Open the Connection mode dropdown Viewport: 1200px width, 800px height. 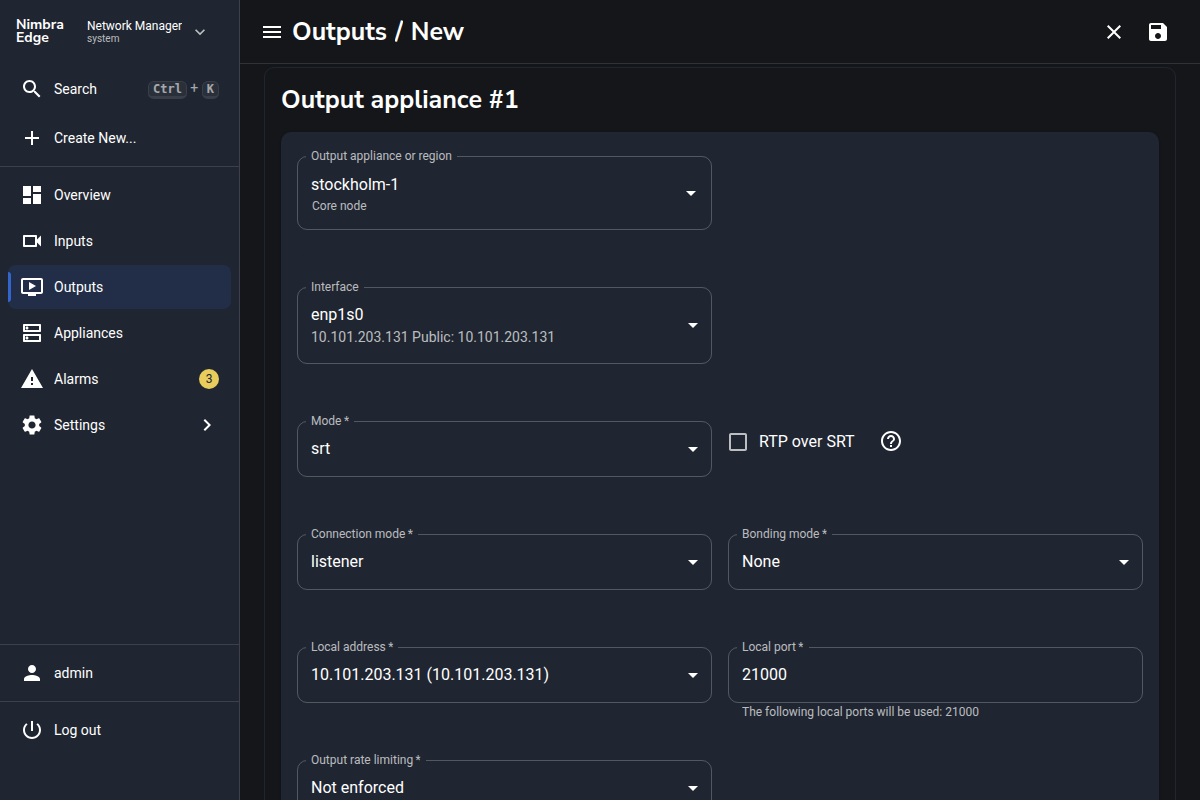click(504, 562)
